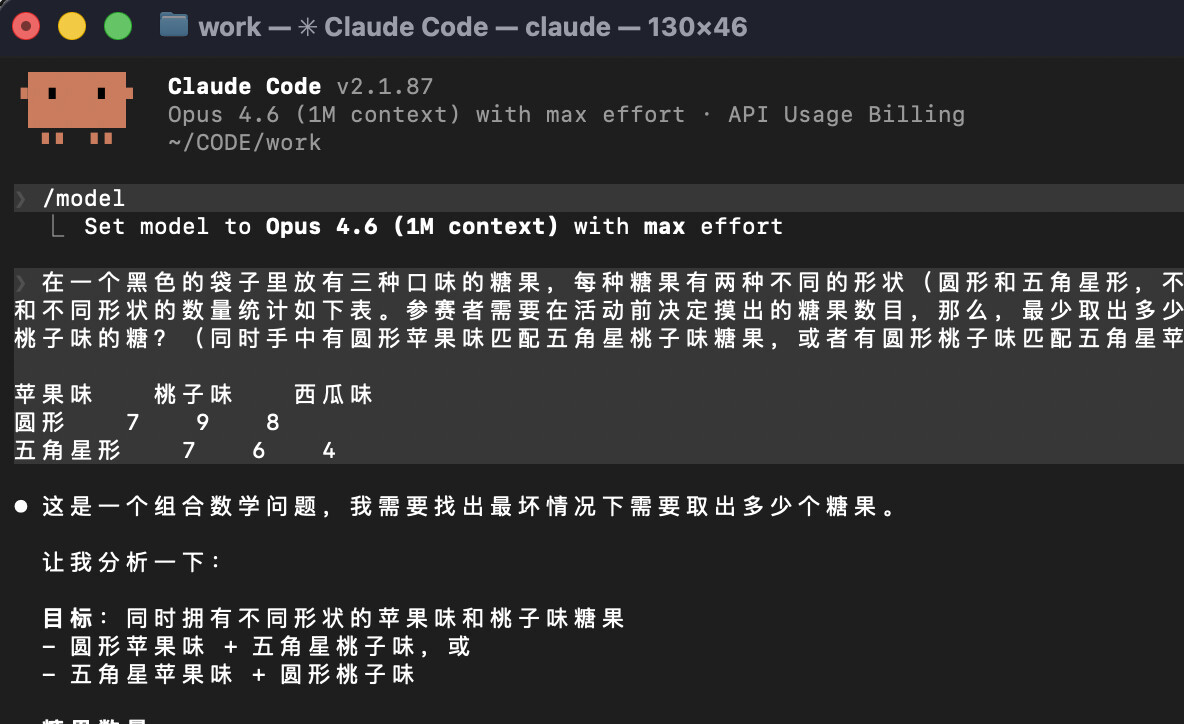Close the terminal window with the red button
1184x724 pixels.
[x=26, y=26]
